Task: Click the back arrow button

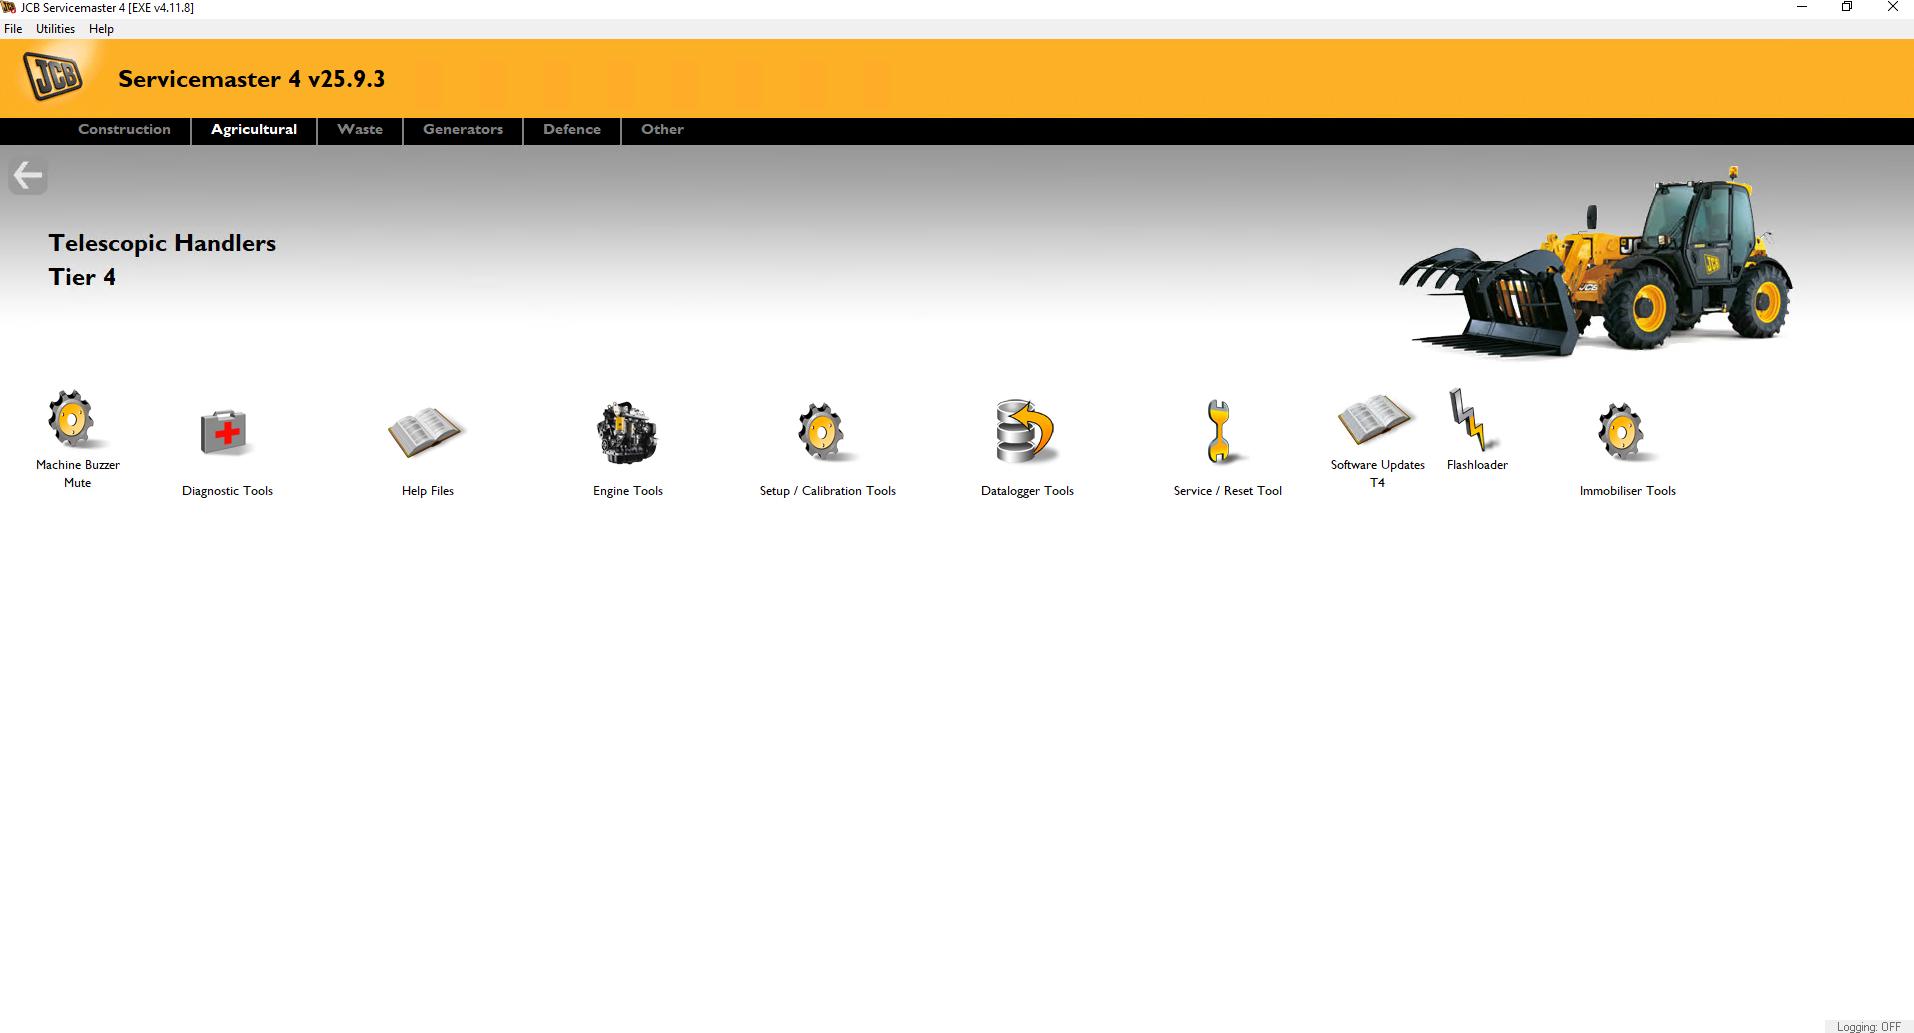Action: (x=27, y=174)
